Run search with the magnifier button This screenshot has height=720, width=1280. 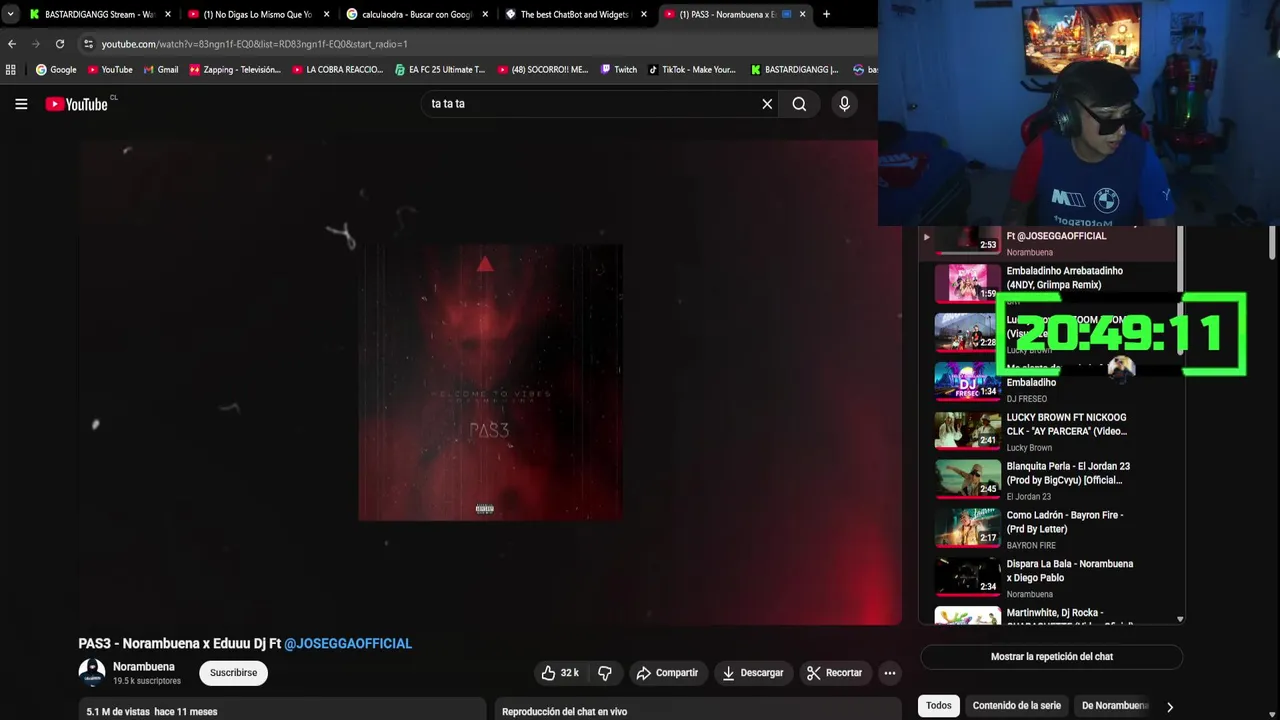click(799, 104)
